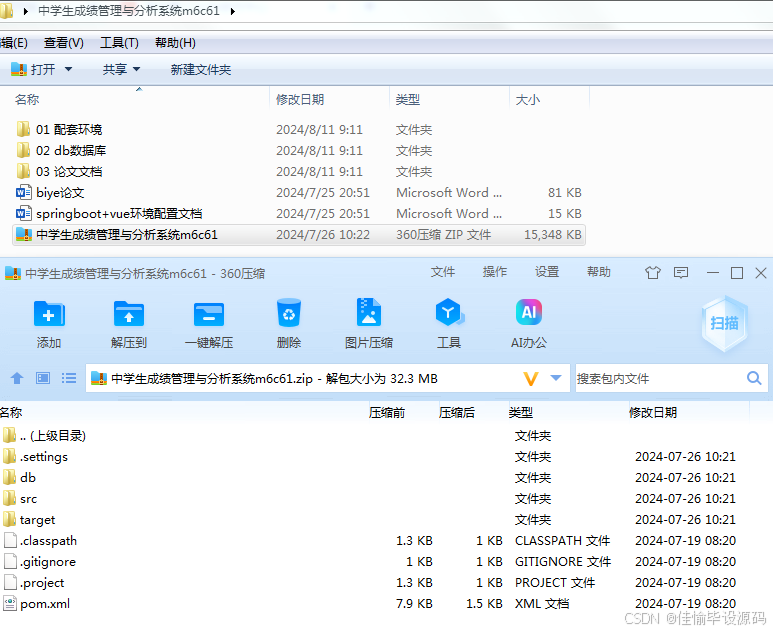The image size is (773, 632).
Task: Click the 15,348 KB size cell
Action: 553,235
